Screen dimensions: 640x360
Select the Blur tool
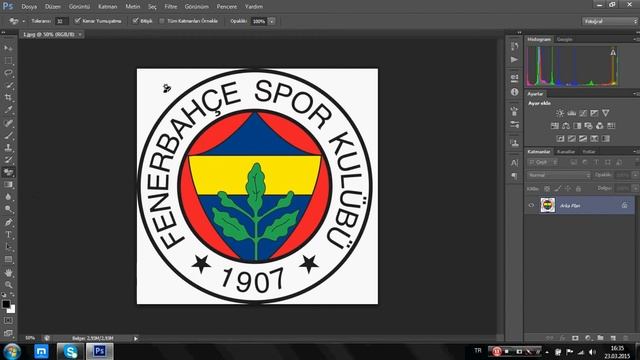pyautogui.click(x=8, y=197)
